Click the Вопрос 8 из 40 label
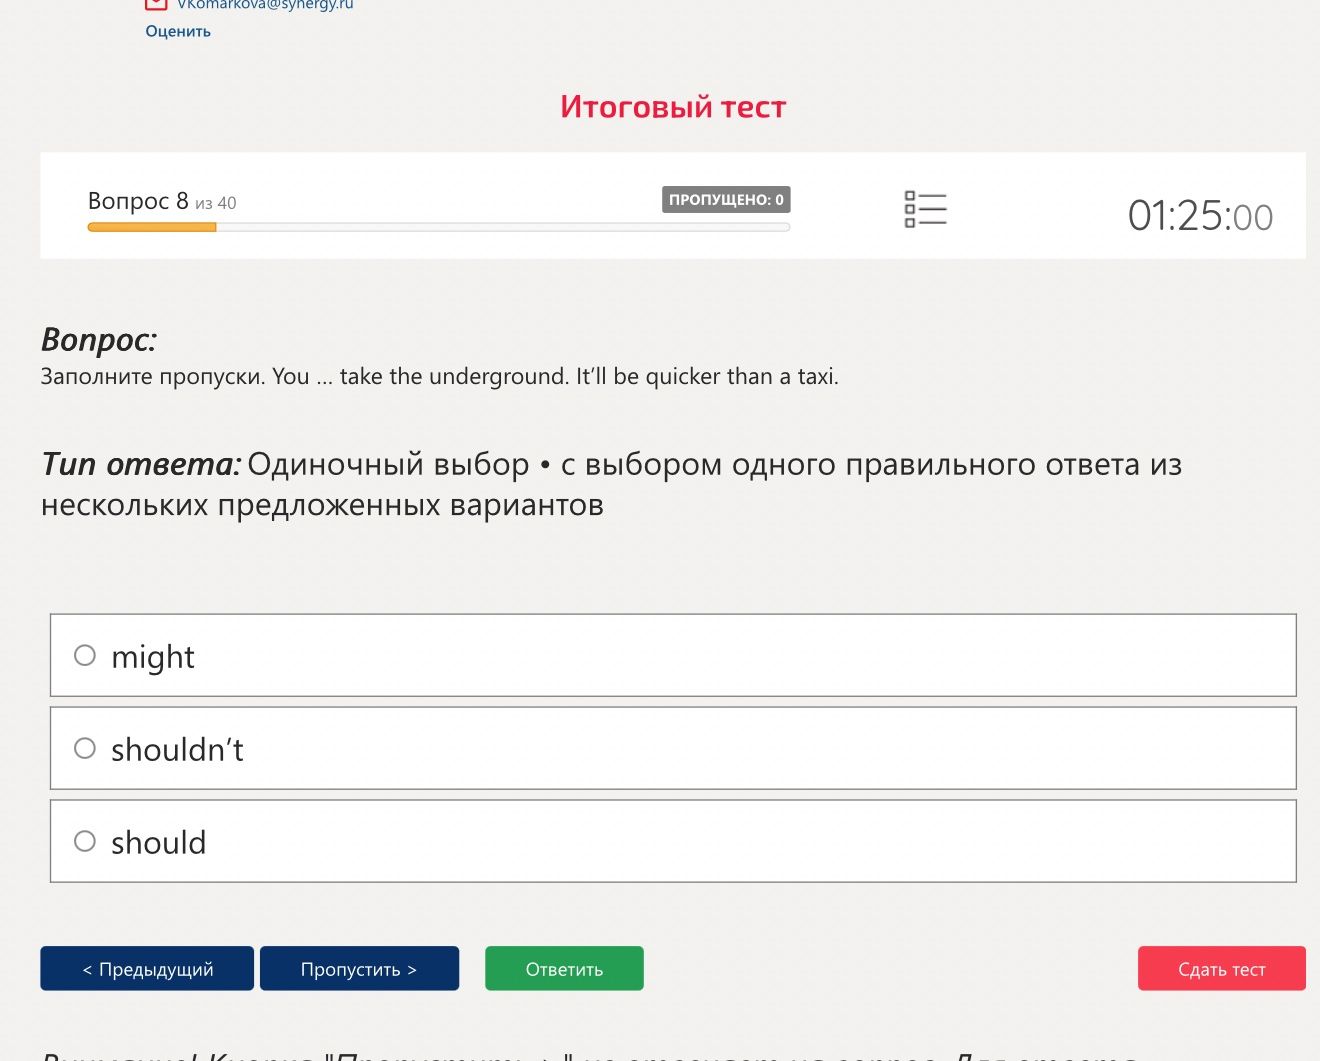1320x1061 pixels. [162, 201]
